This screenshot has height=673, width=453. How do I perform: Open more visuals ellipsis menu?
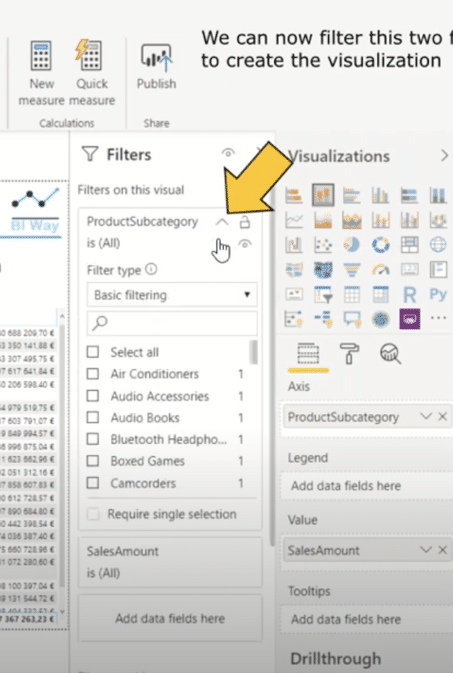coord(438,318)
